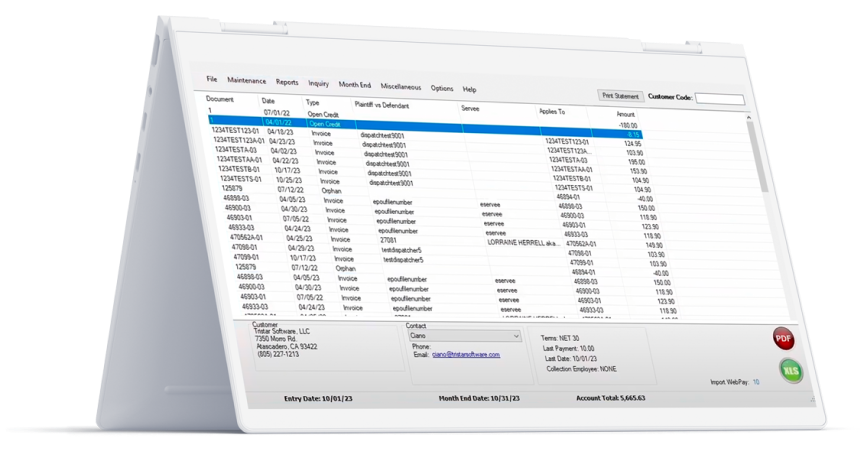
Task: Click the Last Payment: 10.00 text
Action: [x=568, y=349]
